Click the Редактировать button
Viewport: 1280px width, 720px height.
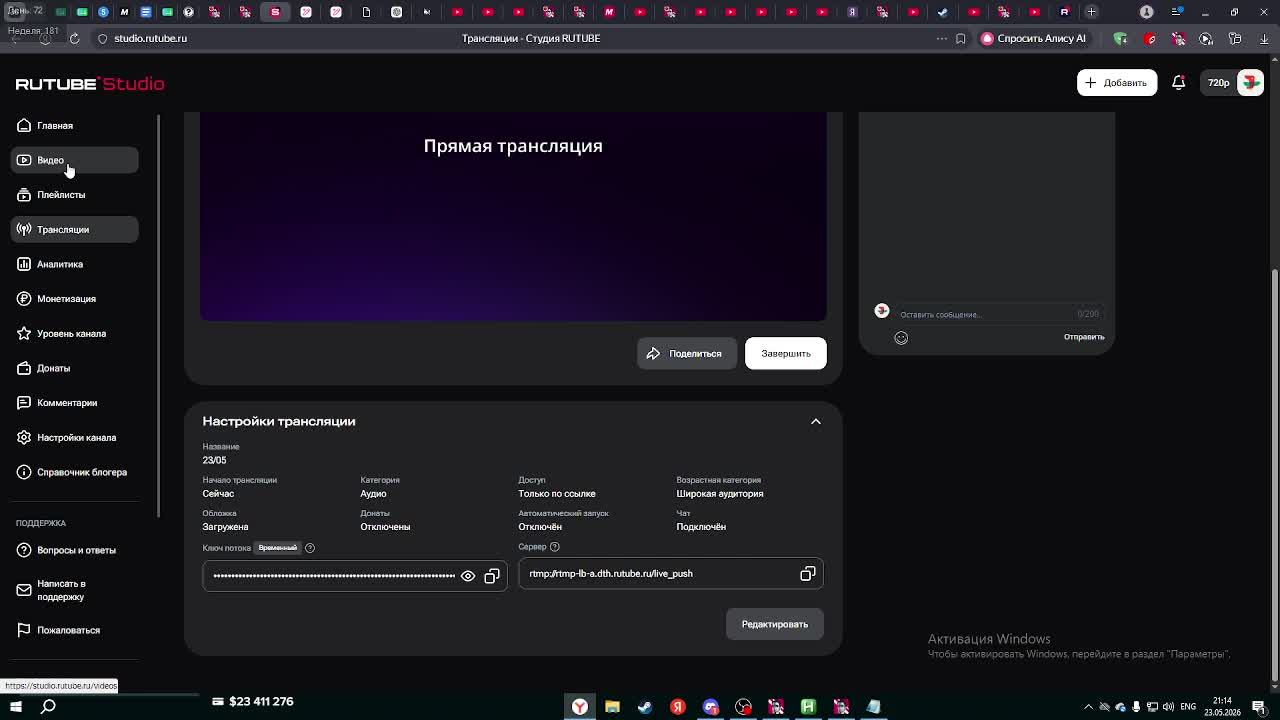tap(775, 624)
